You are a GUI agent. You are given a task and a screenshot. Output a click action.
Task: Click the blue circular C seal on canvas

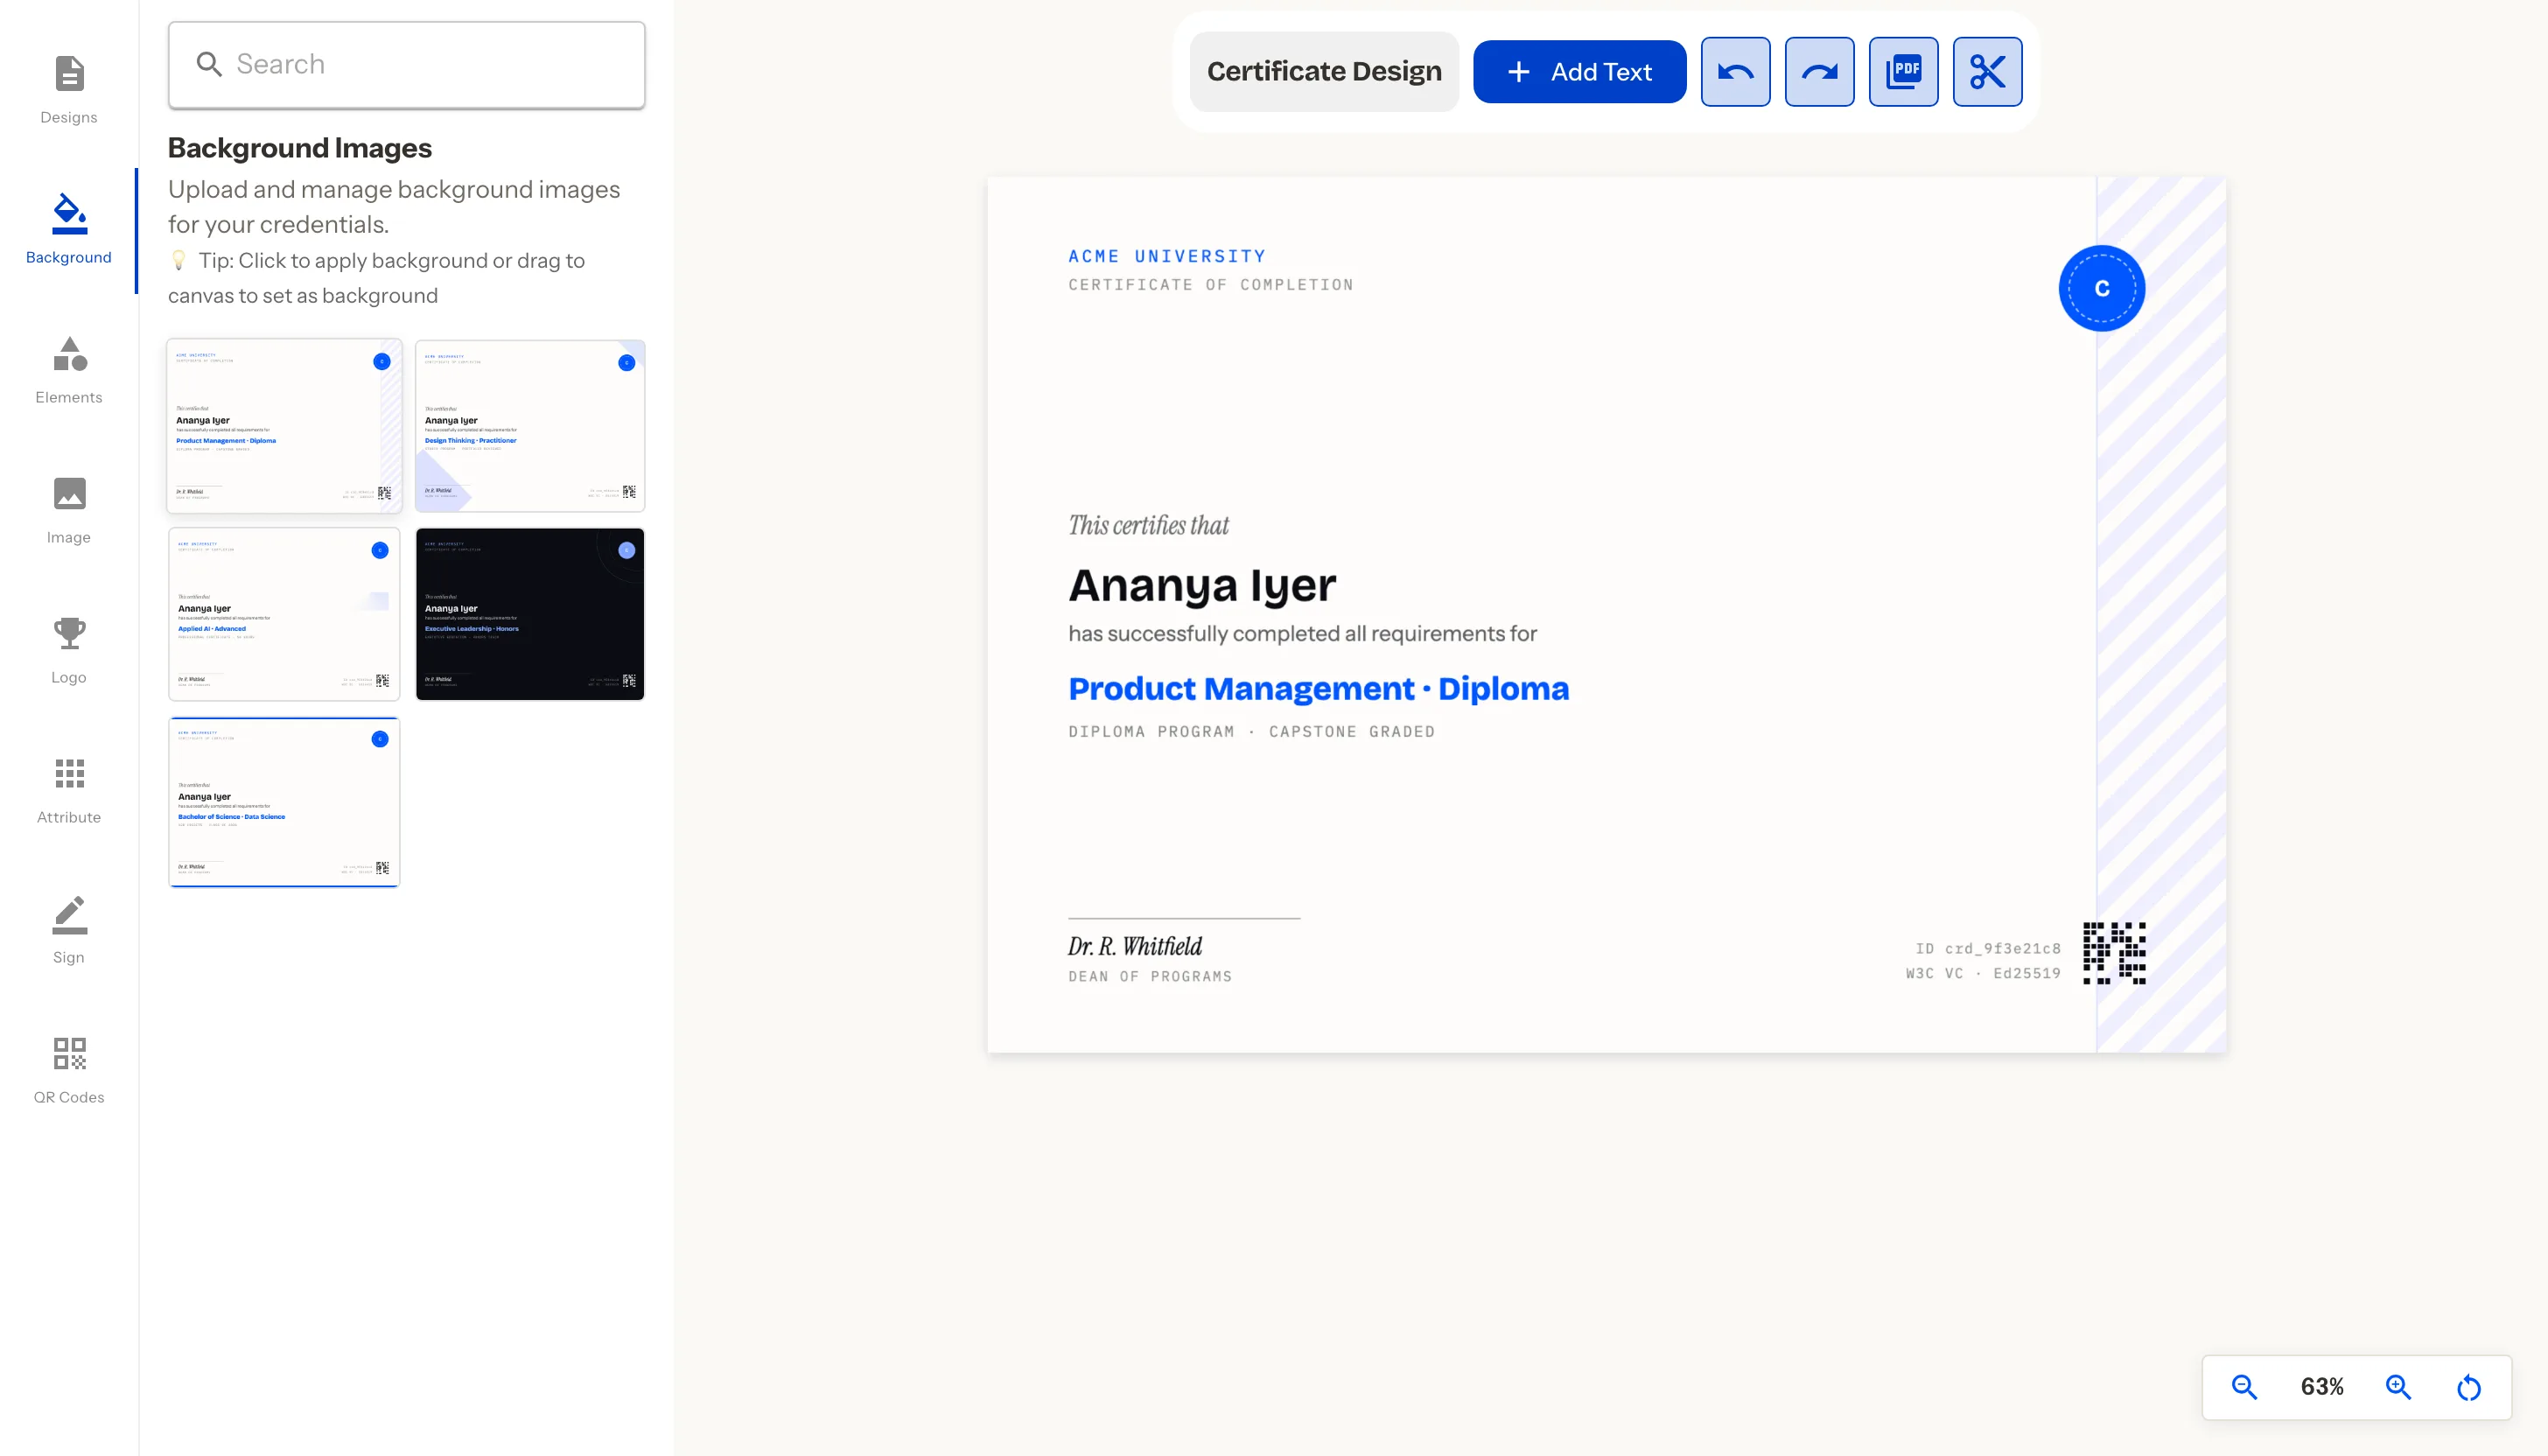(x=2101, y=288)
